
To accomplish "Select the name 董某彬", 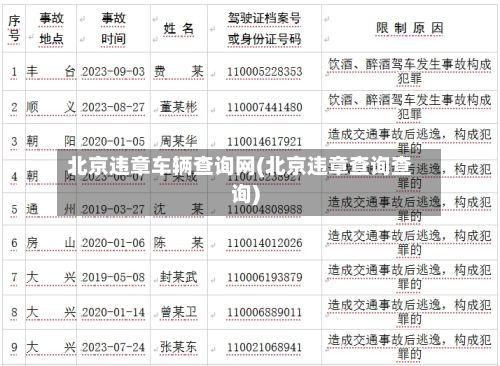I will (178, 107).
